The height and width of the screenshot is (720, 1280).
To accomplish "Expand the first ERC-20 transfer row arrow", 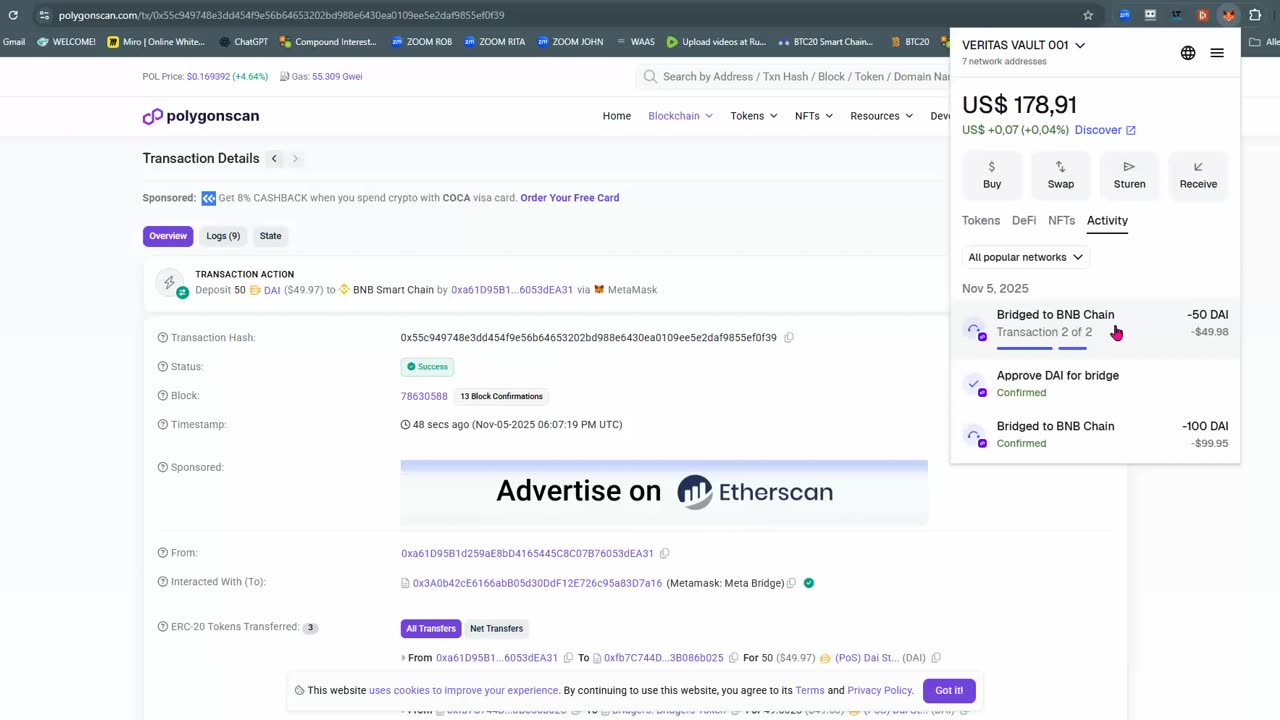I will (x=403, y=658).
